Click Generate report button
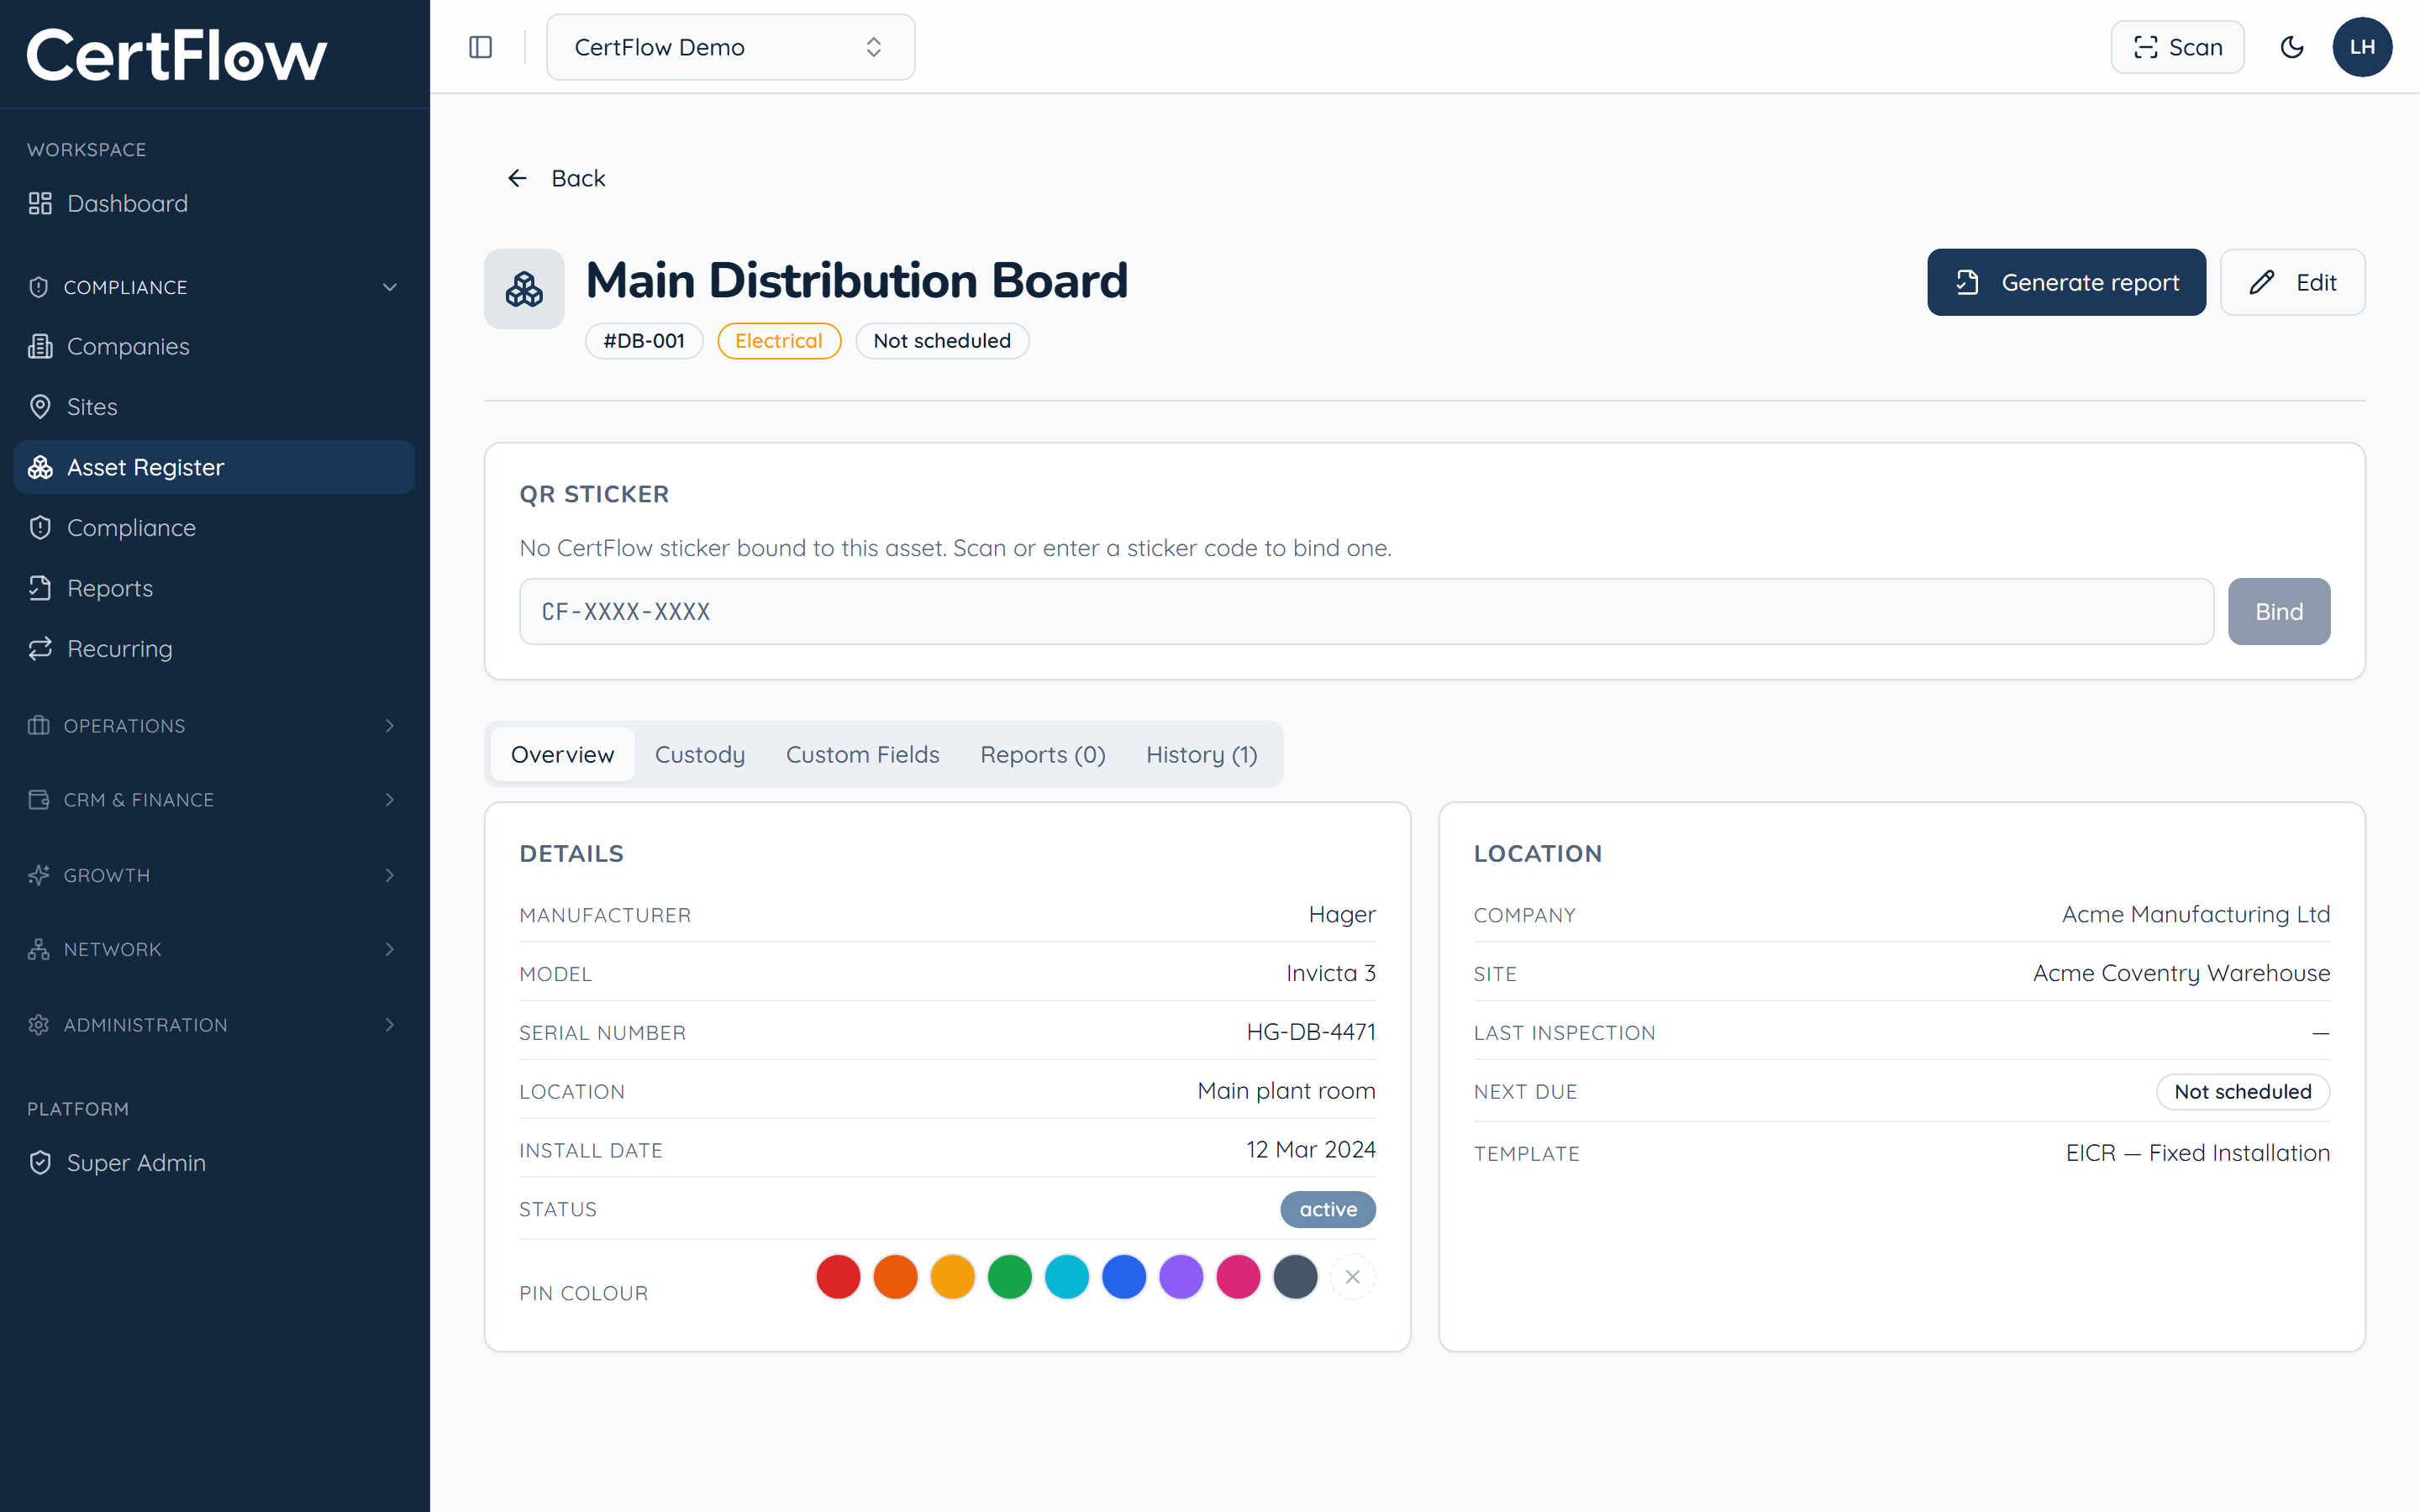Image resolution: width=2420 pixels, height=1512 pixels. click(x=2066, y=282)
